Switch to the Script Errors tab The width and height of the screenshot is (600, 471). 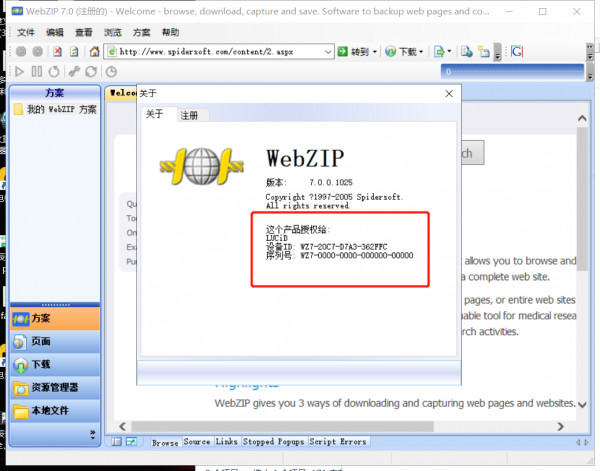[338, 442]
